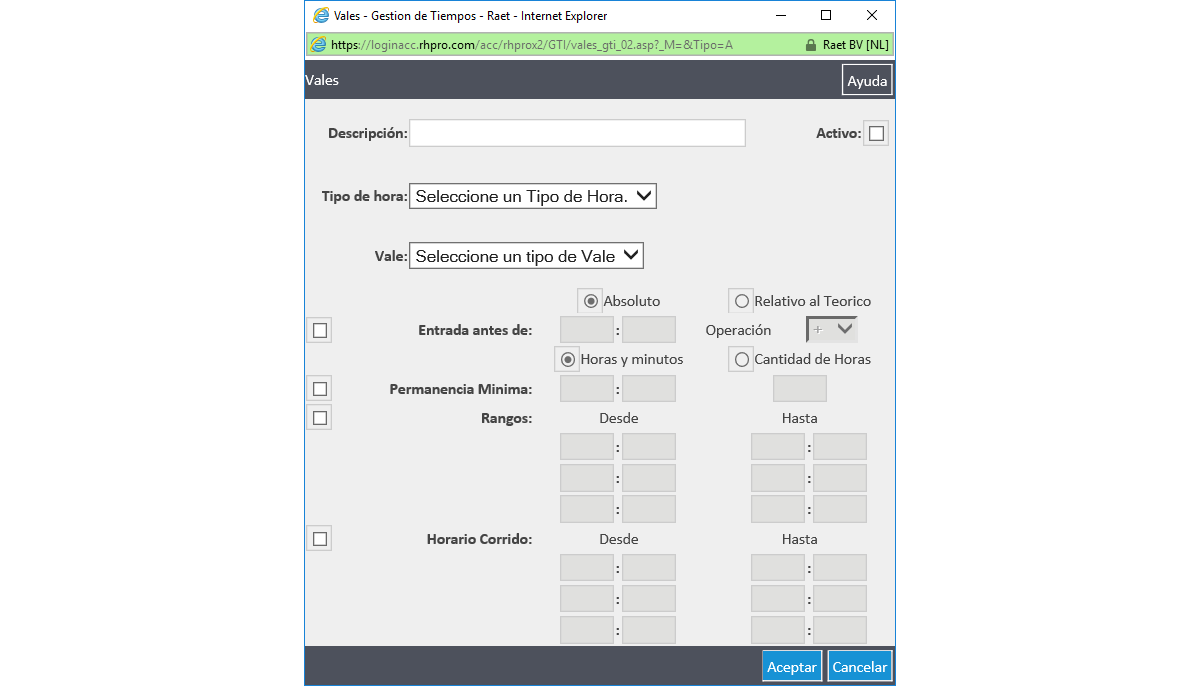Click the address bar URL text
This screenshot has height=686, width=1200.
(532, 45)
